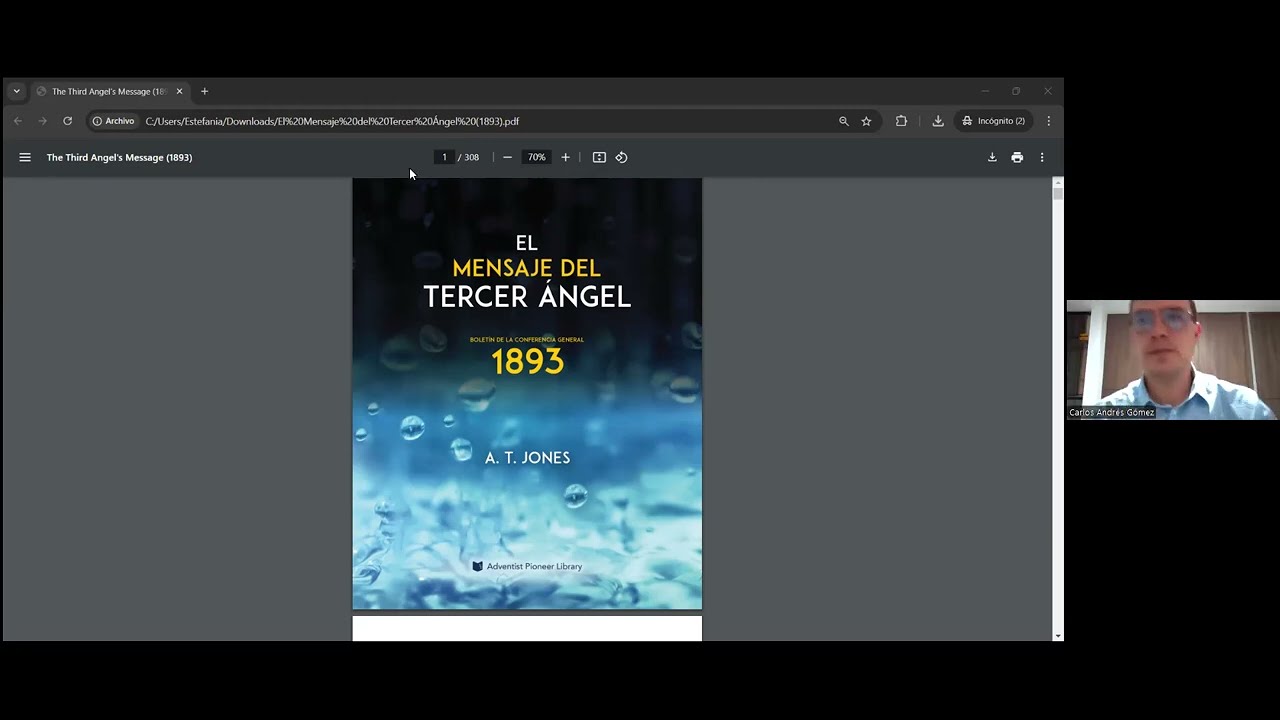Close The Third Angel's Message tab
1280x720 pixels.
tap(180, 91)
